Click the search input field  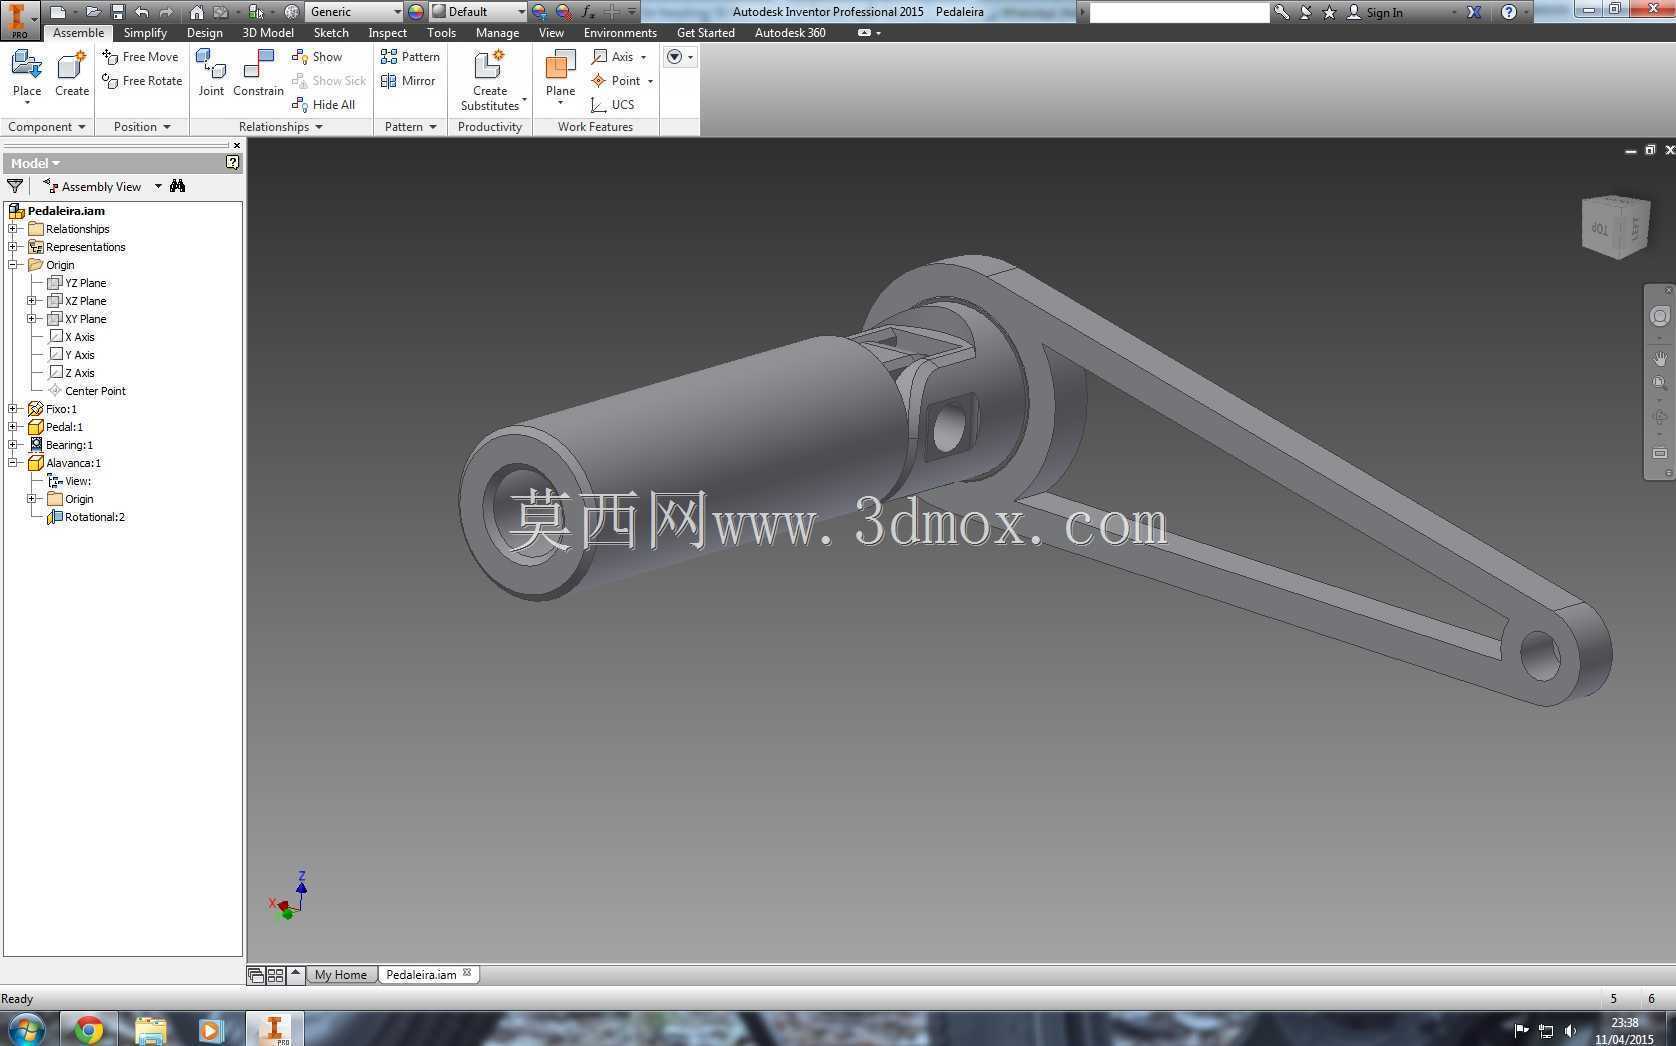[1179, 12]
